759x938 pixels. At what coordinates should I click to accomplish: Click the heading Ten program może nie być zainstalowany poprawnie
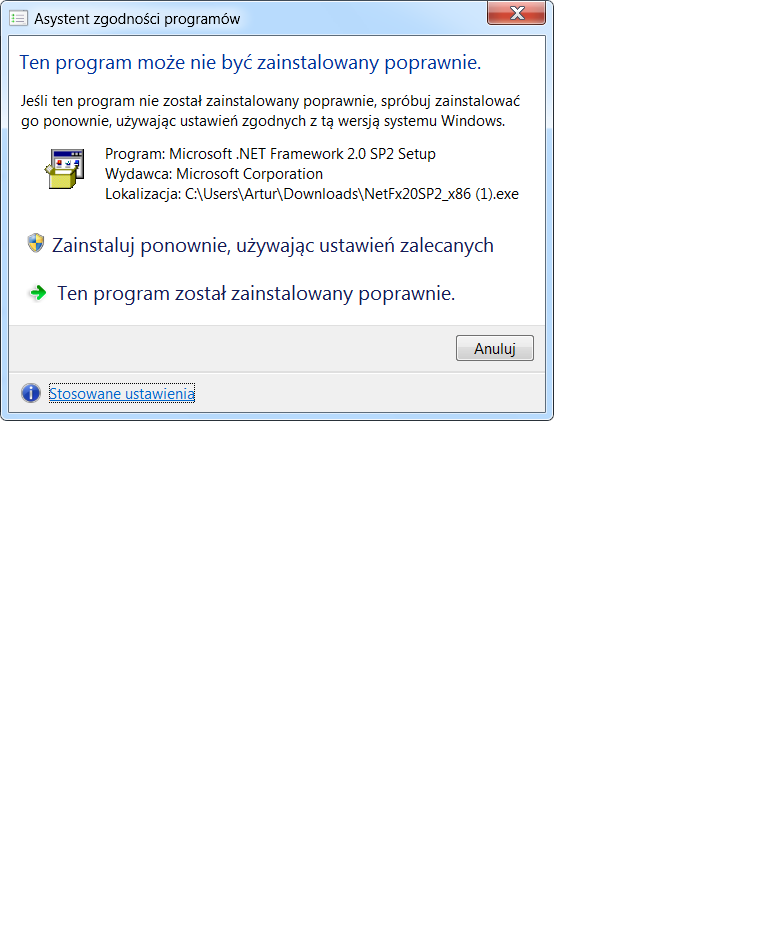250,63
